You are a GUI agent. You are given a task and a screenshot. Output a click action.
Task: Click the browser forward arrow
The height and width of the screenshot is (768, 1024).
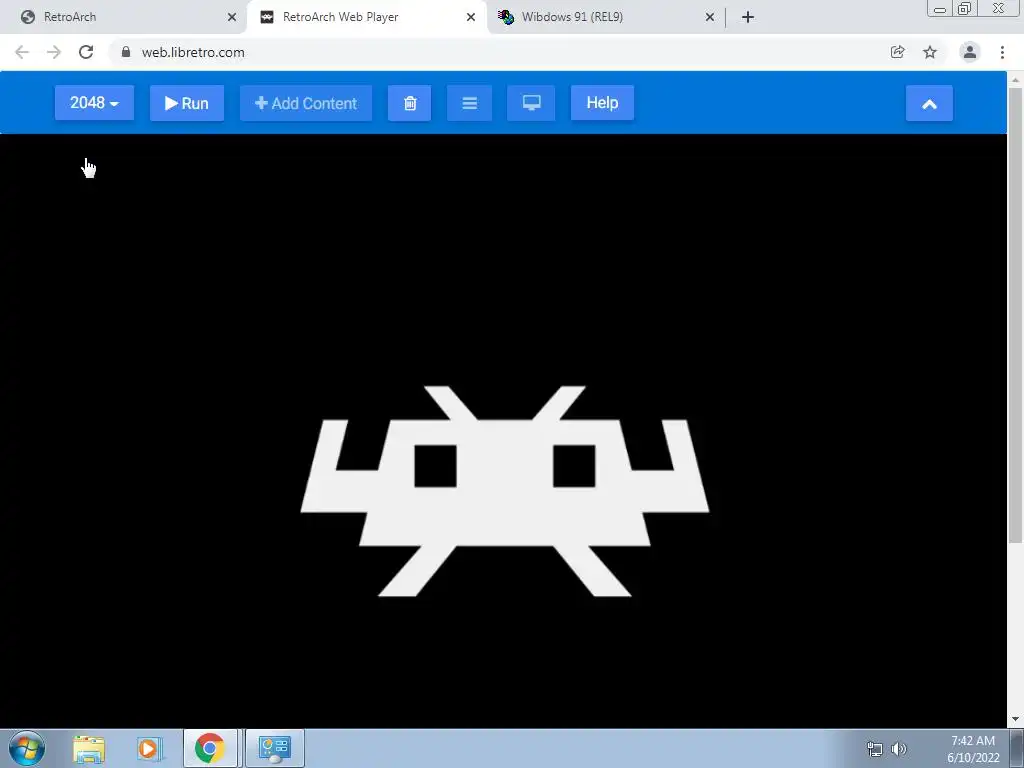(54, 52)
